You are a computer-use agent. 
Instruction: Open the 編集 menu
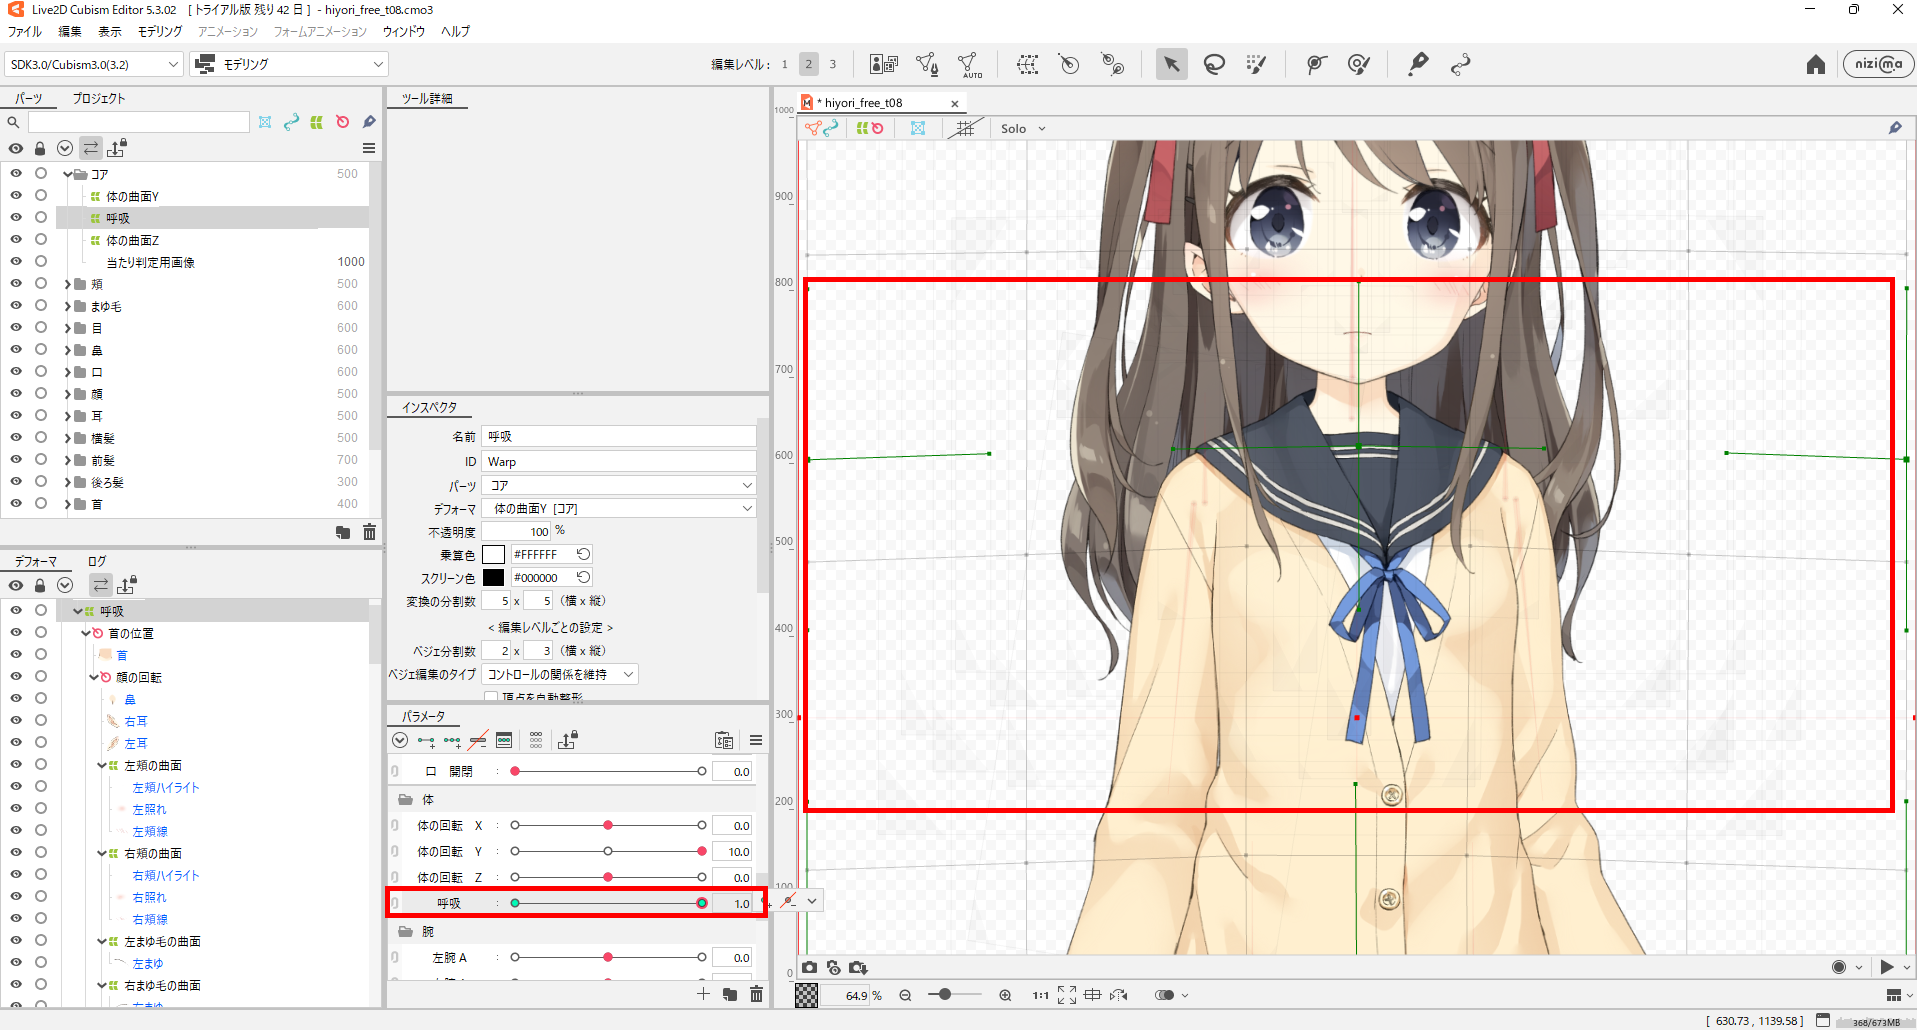pyautogui.click(x=70, y=32)
